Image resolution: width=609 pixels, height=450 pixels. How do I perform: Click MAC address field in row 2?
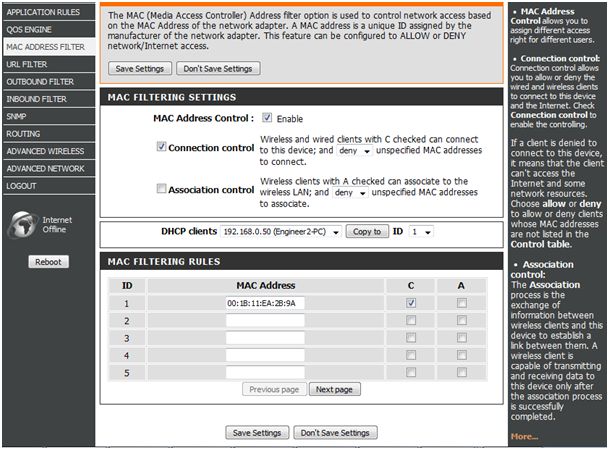coord(265,320)
